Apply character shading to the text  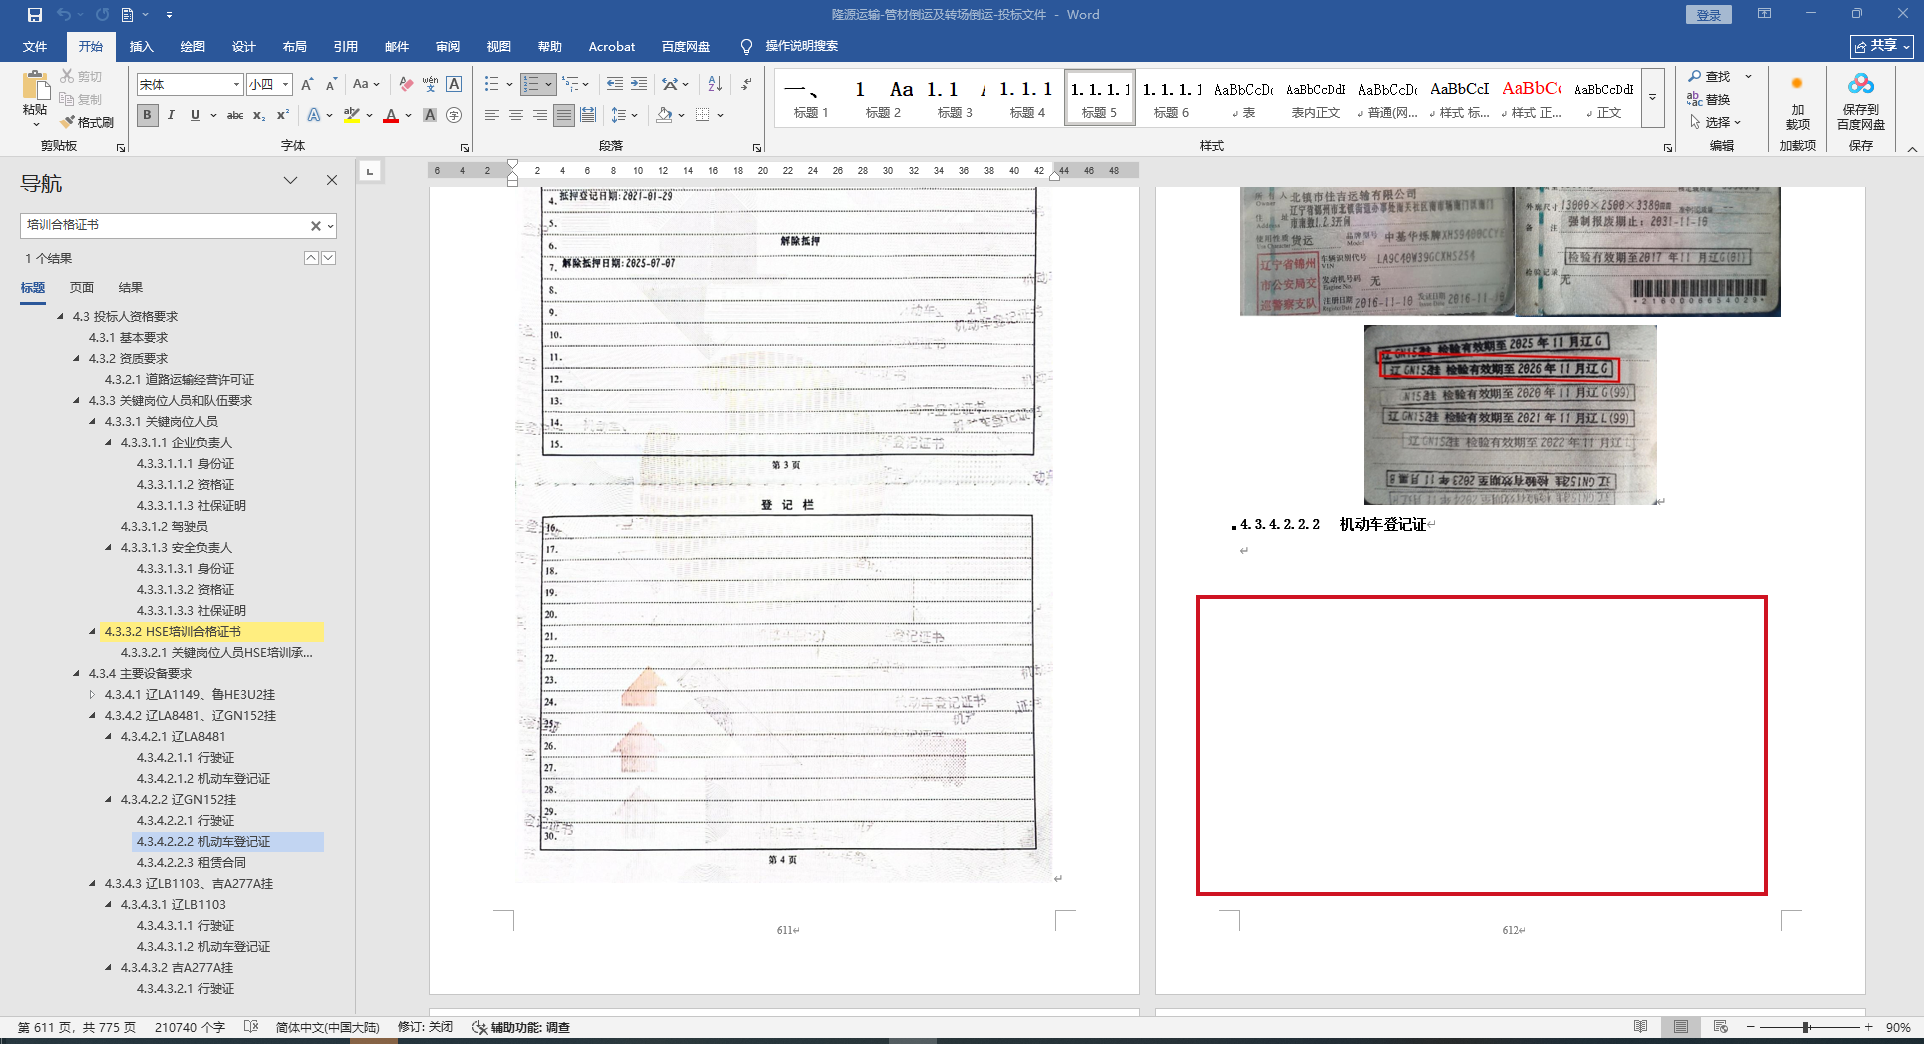(x=430, y=115)
